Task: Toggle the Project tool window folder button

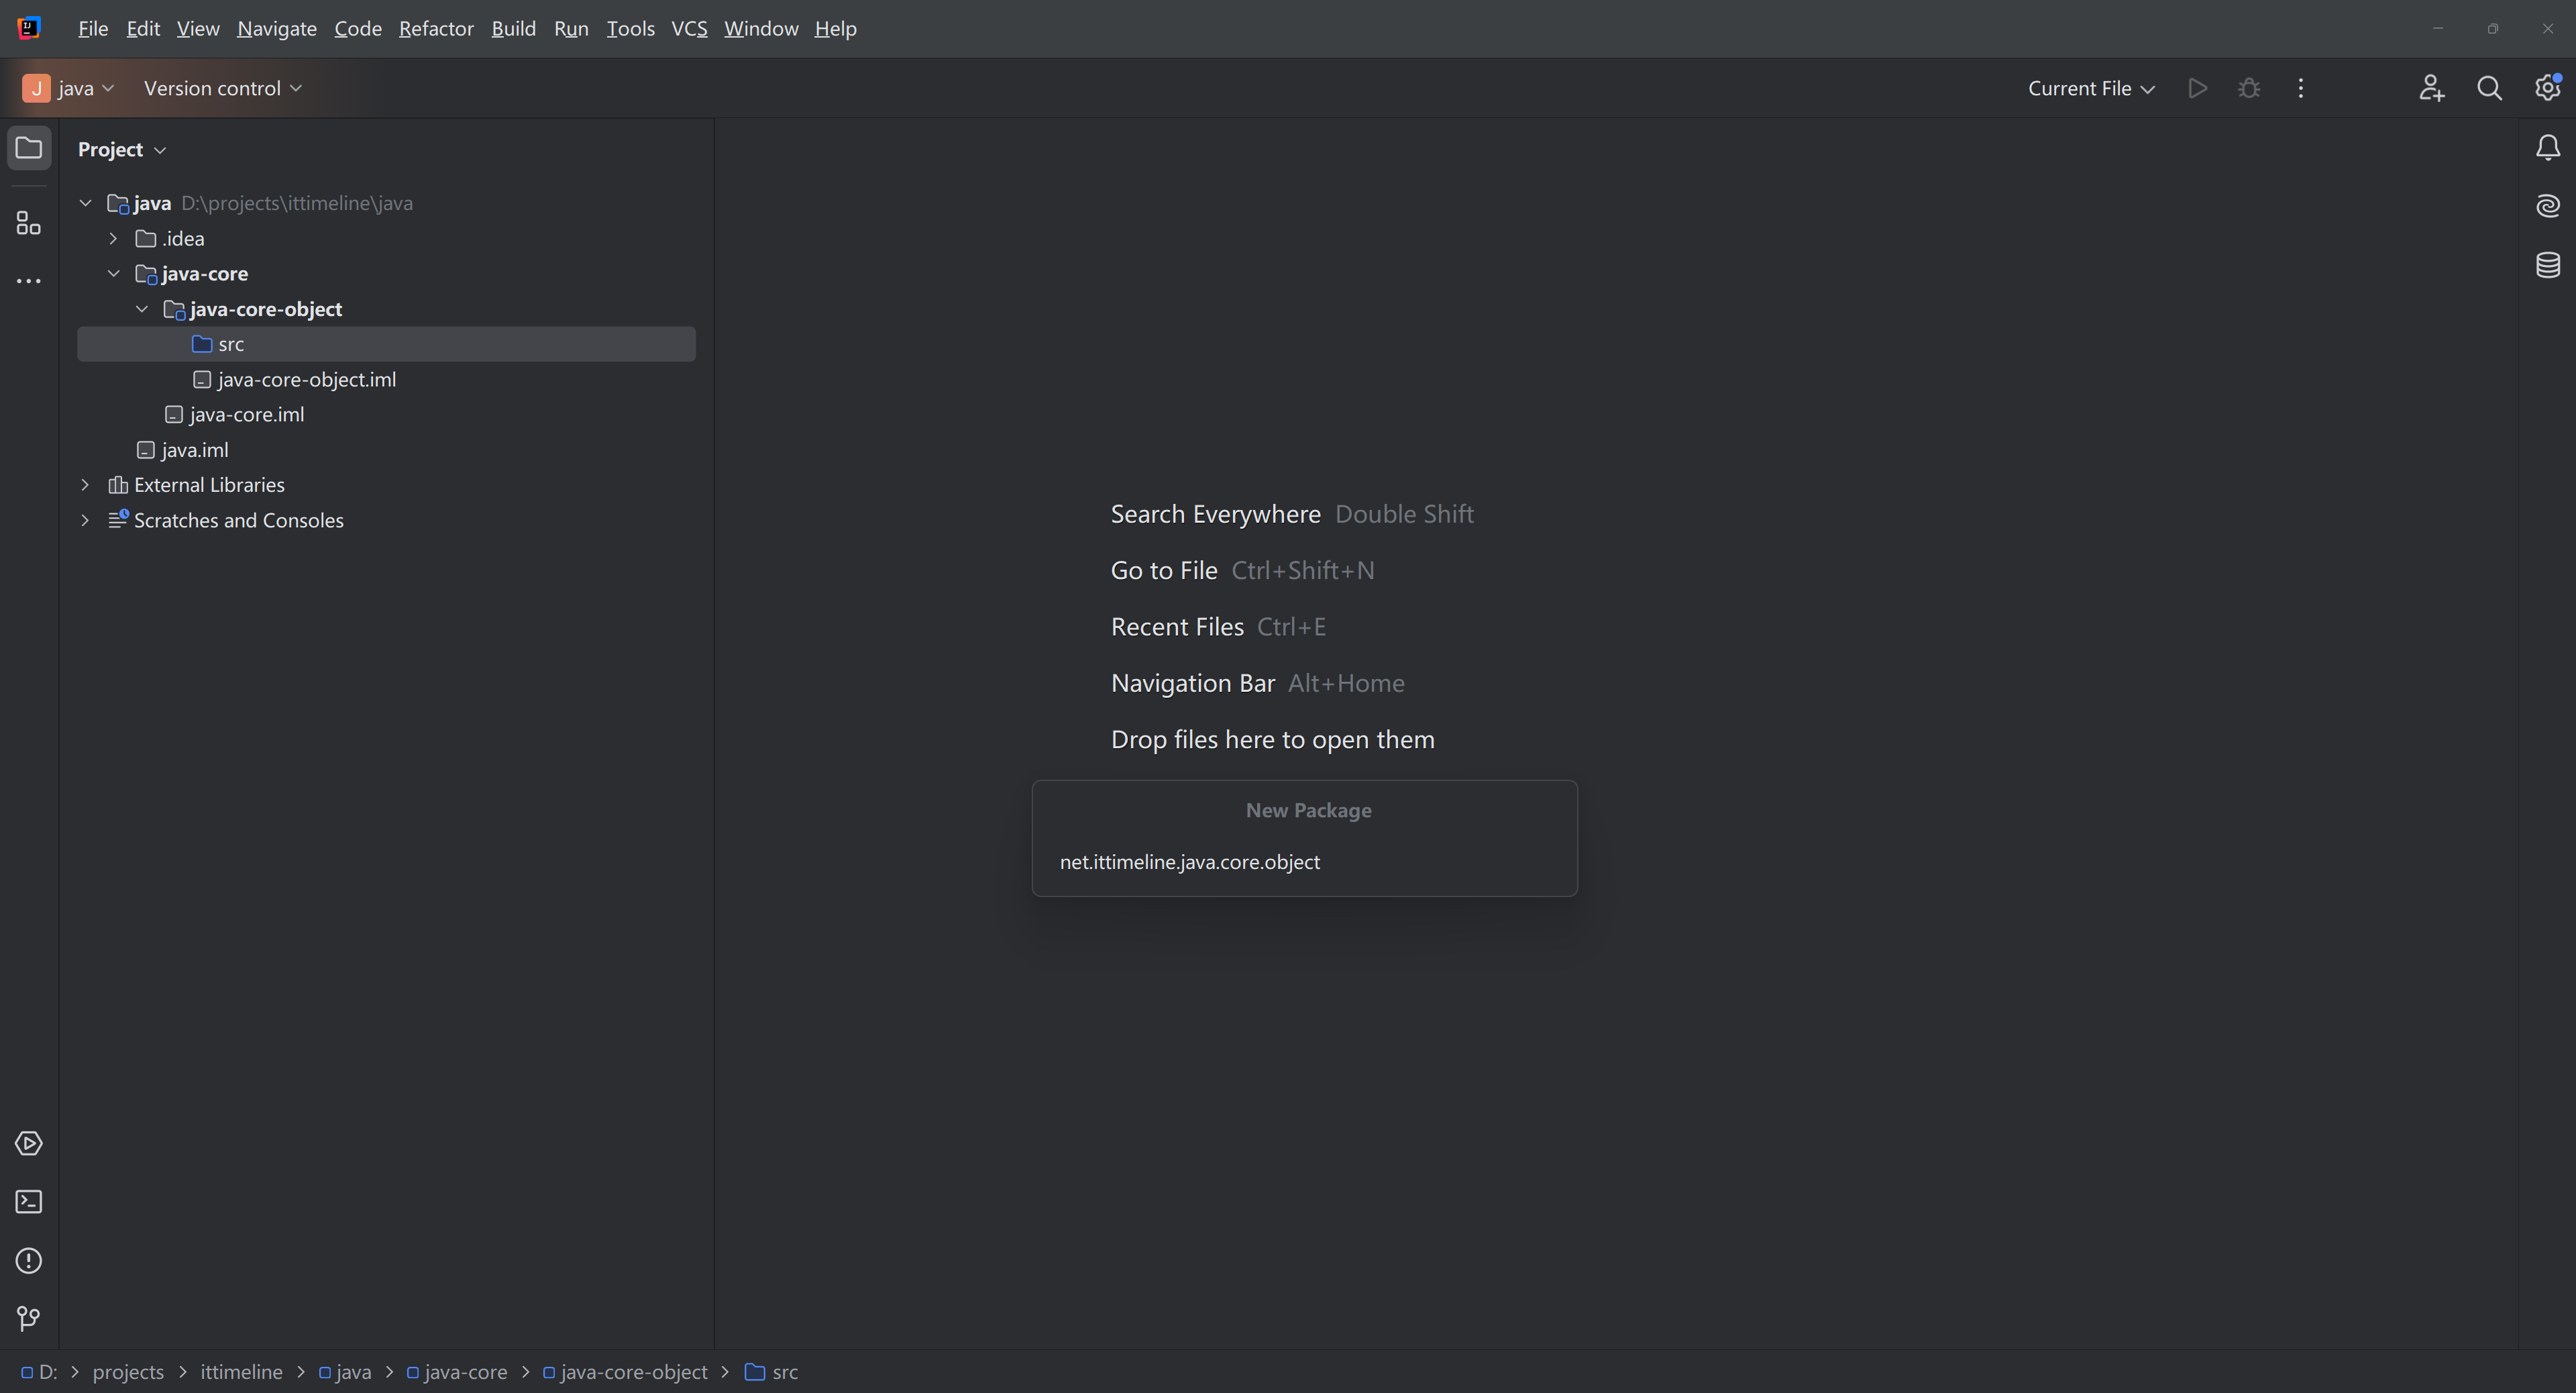Action: tap(29, 148)
